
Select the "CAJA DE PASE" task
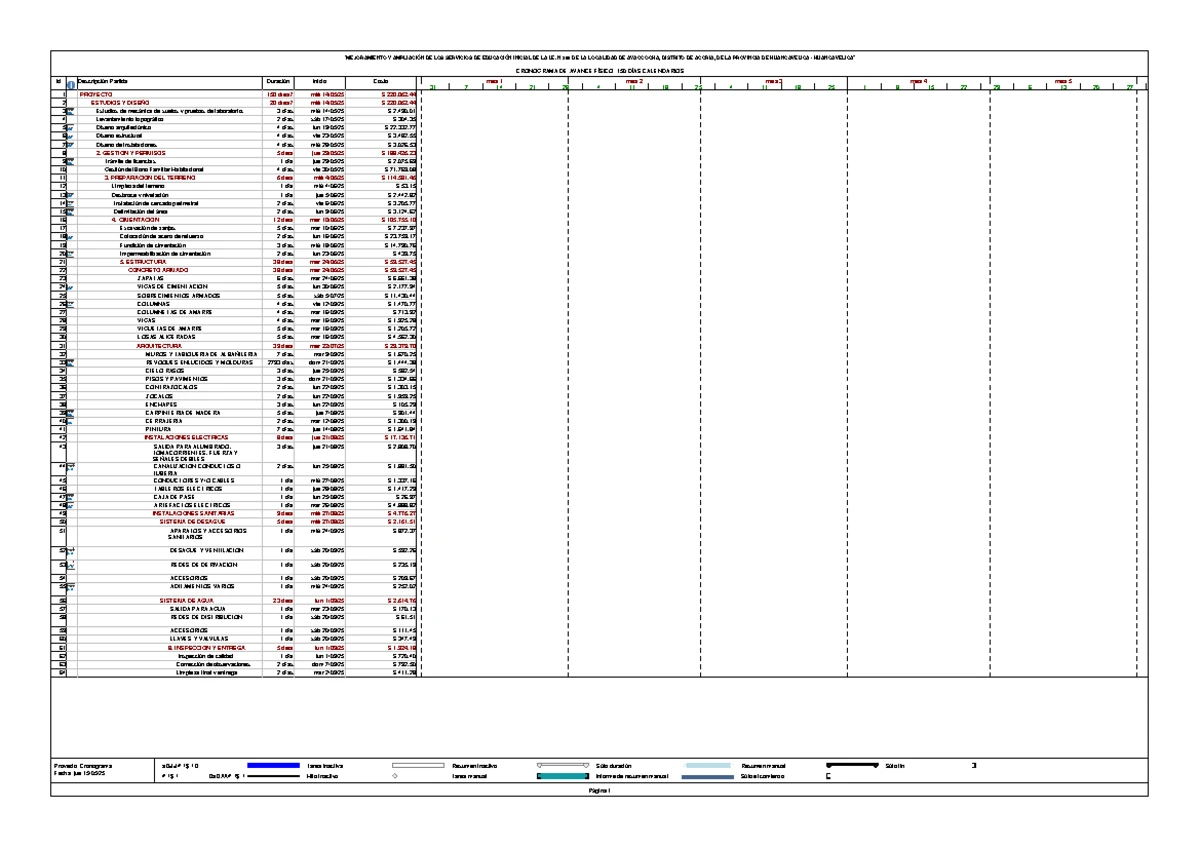pyautogui.click(x=173, y=497)
